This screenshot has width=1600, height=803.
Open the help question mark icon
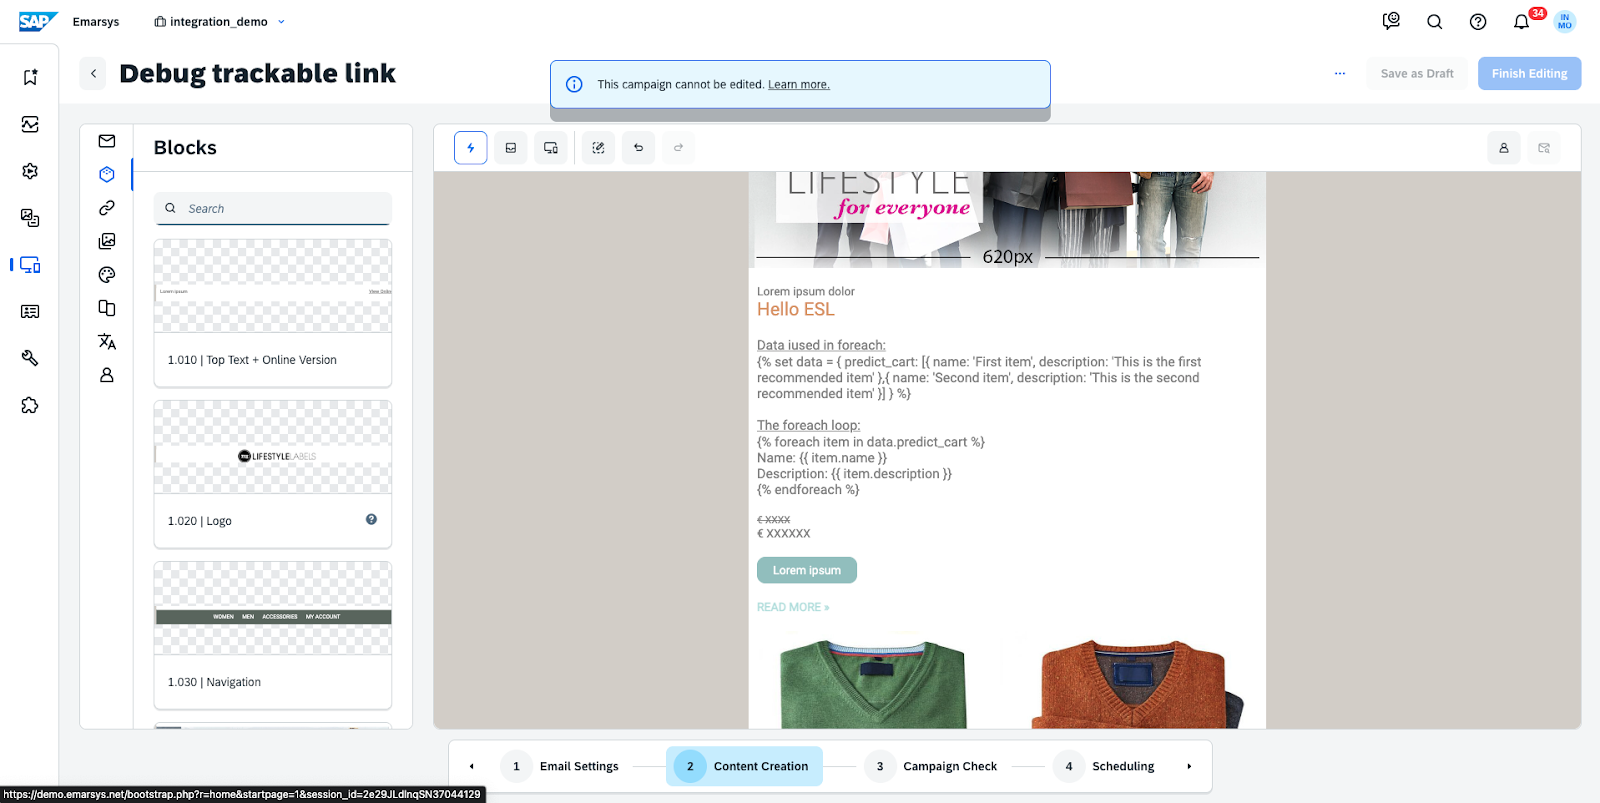(1478, 21)
